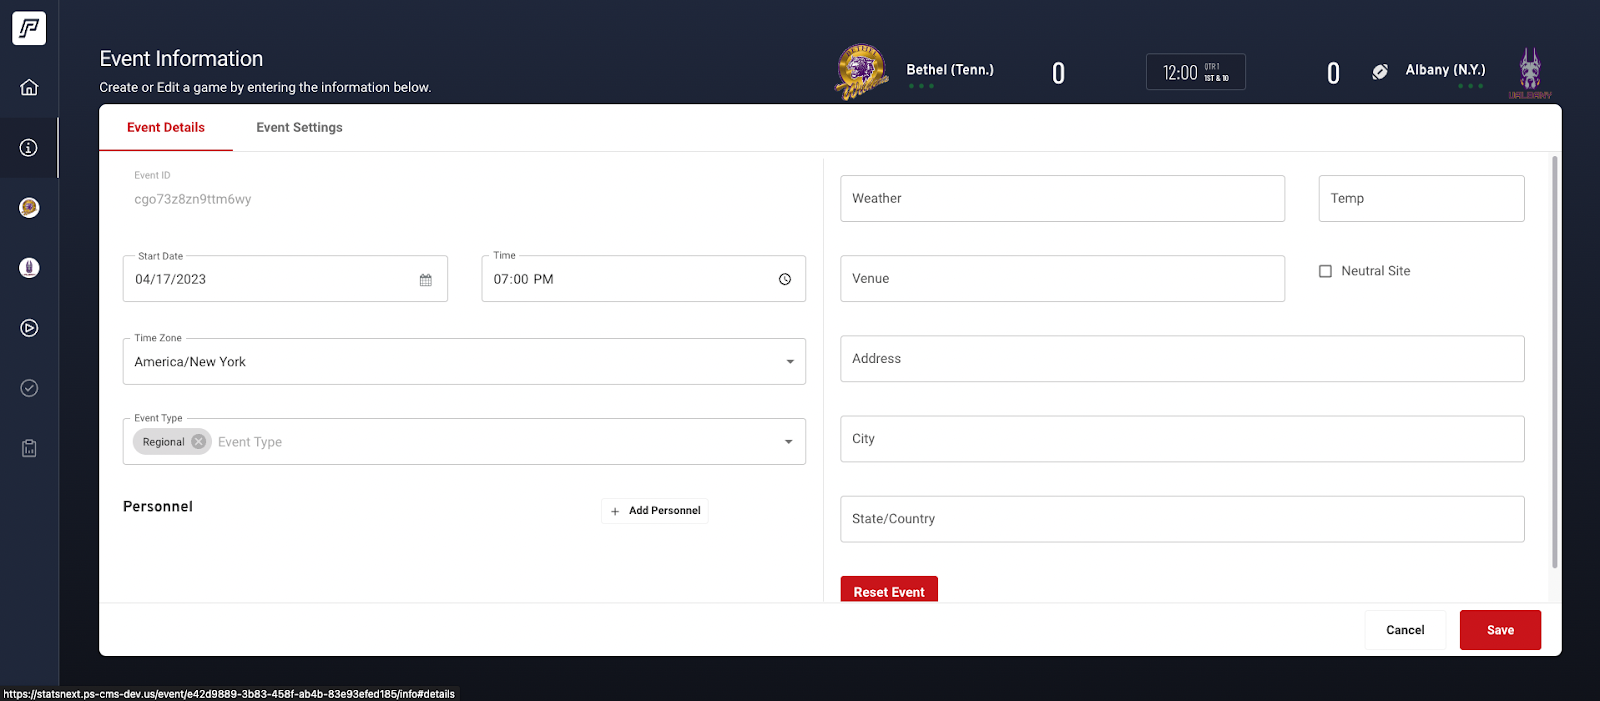Screen dimensions: 1600x701
Task: Click the Add Personnel button
Action: pyautogui.click(x=655, y=511)
